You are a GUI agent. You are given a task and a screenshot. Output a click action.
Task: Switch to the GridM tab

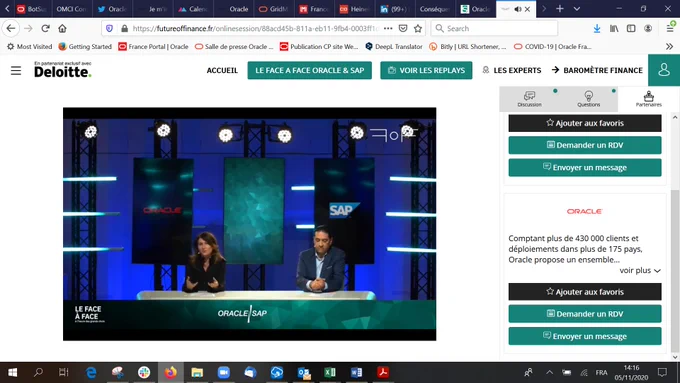(x=273, y=9)
